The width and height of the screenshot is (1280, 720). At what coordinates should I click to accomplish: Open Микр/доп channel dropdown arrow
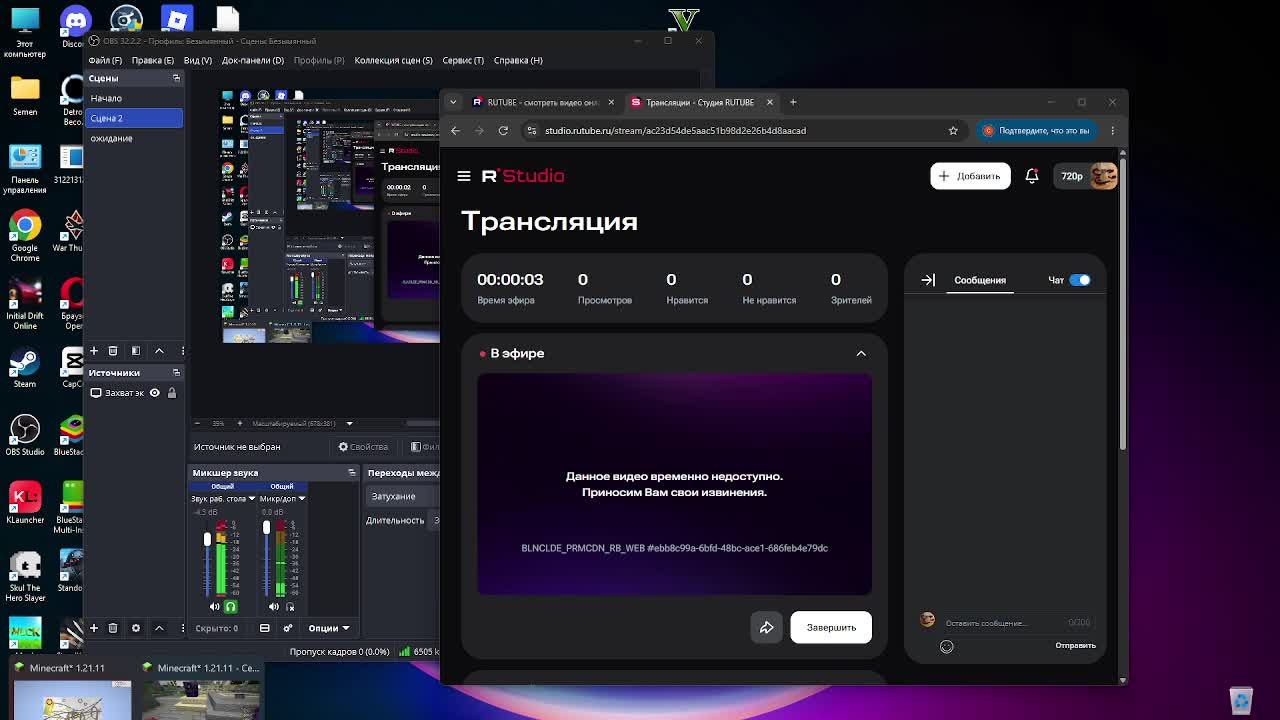301,498
